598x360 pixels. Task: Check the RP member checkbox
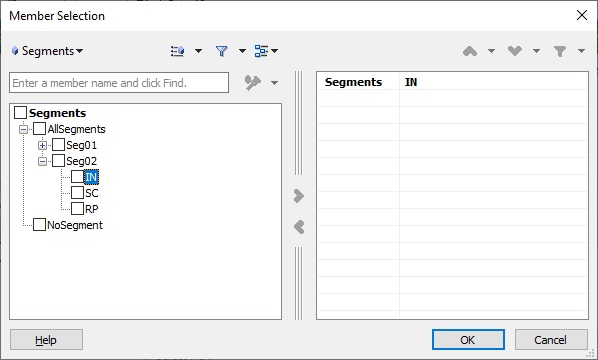(77, 209)
